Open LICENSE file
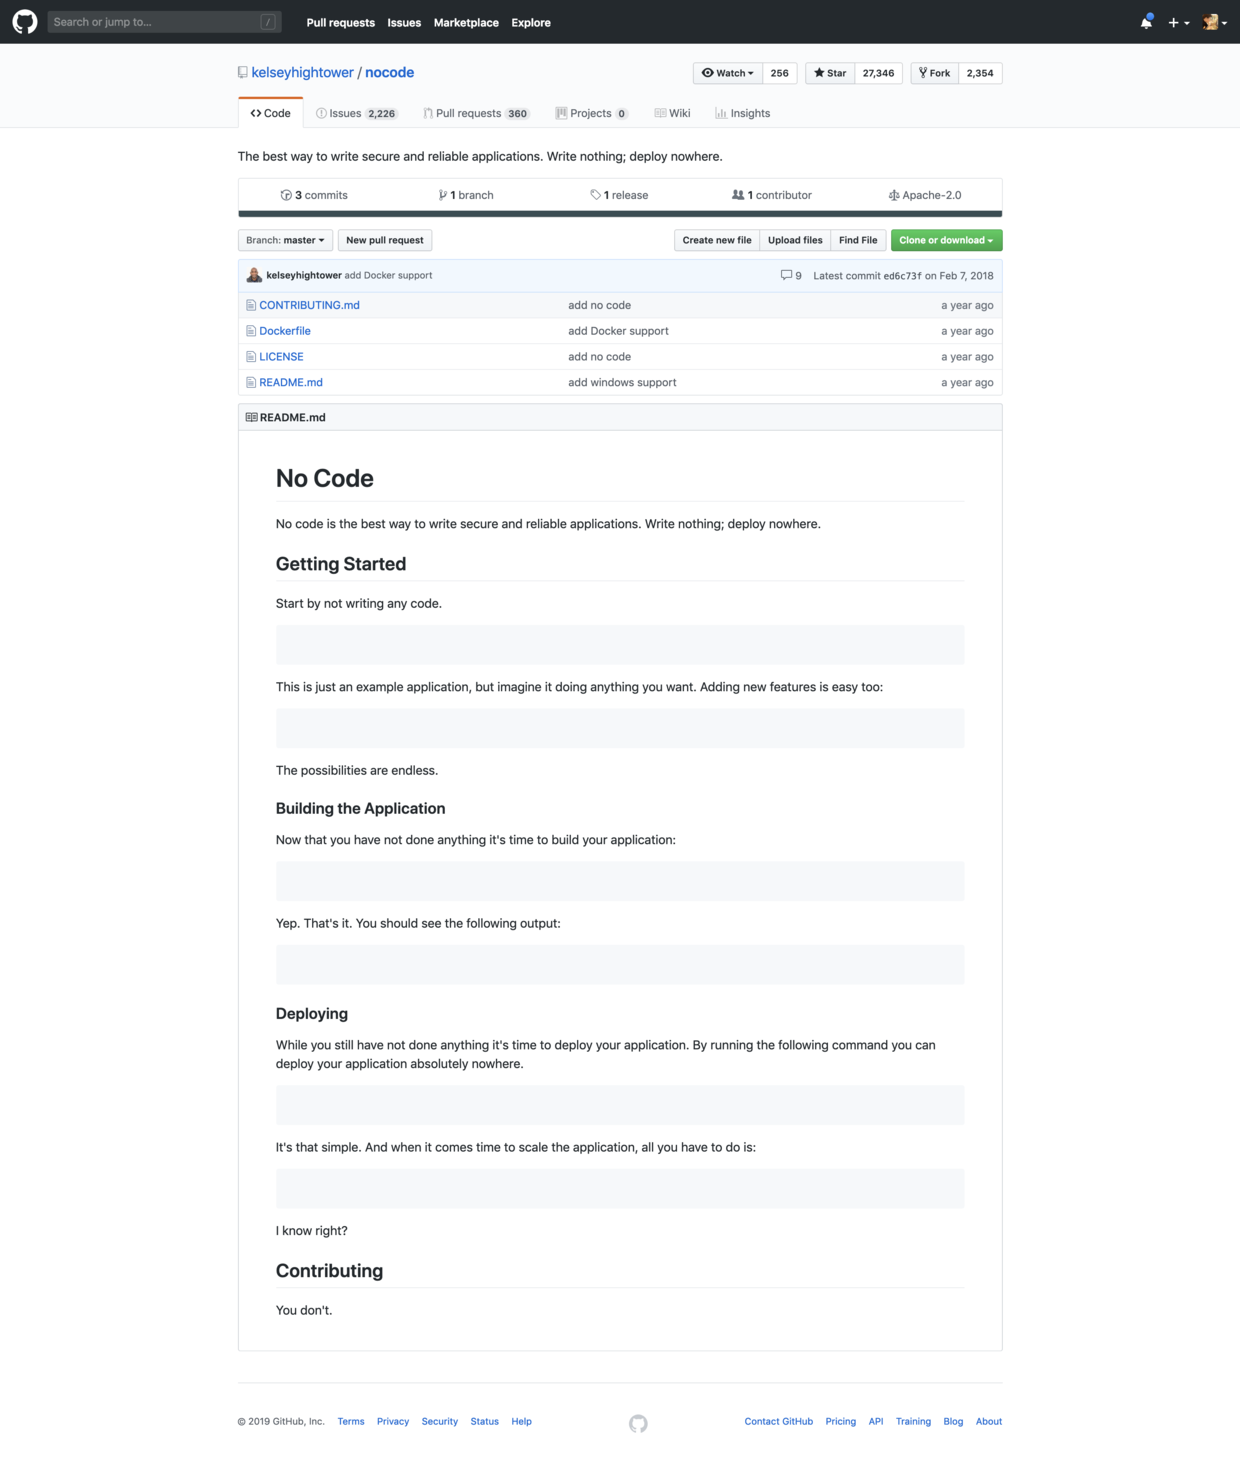The image size is (1240, 1473). [281, 357]
